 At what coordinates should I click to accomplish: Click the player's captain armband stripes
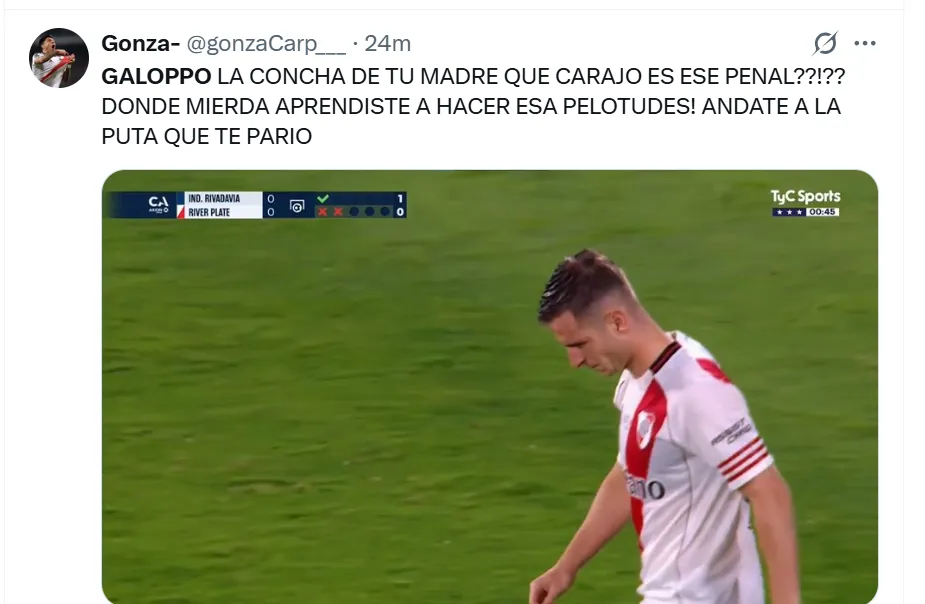tap(744, 458)
